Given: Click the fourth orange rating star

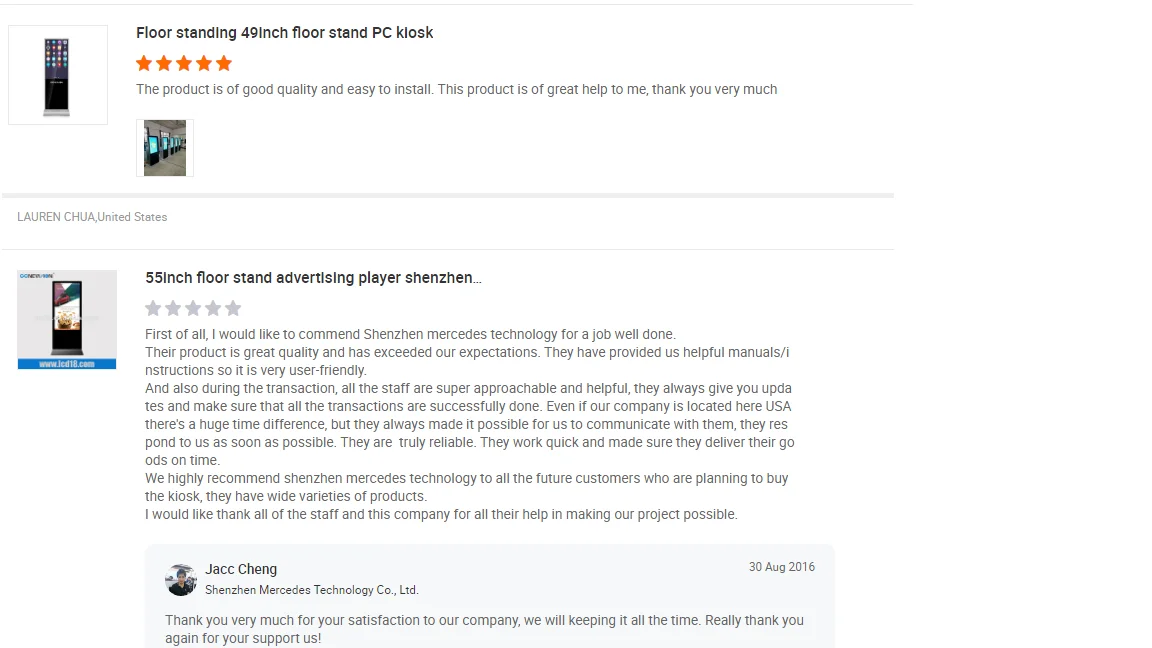Looking at the screenshot, I should point(204,64).
